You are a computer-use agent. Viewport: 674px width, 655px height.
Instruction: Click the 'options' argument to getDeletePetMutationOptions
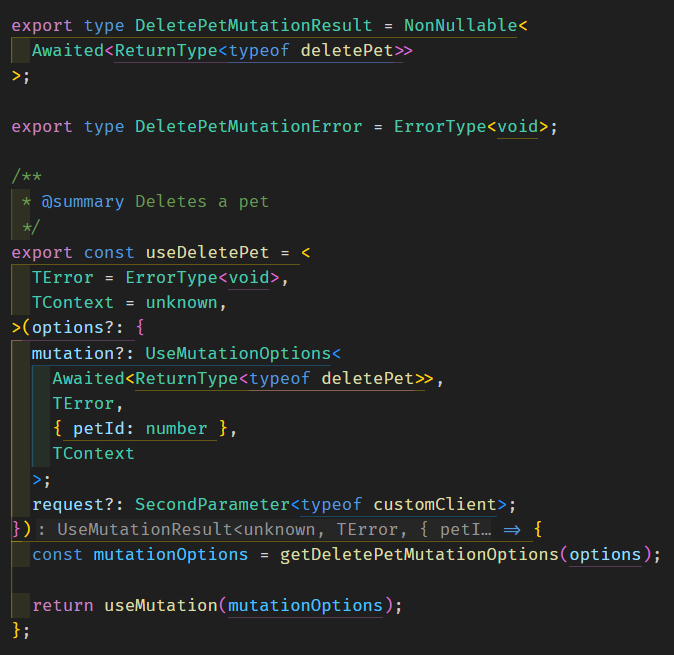(x=605, y=555)
